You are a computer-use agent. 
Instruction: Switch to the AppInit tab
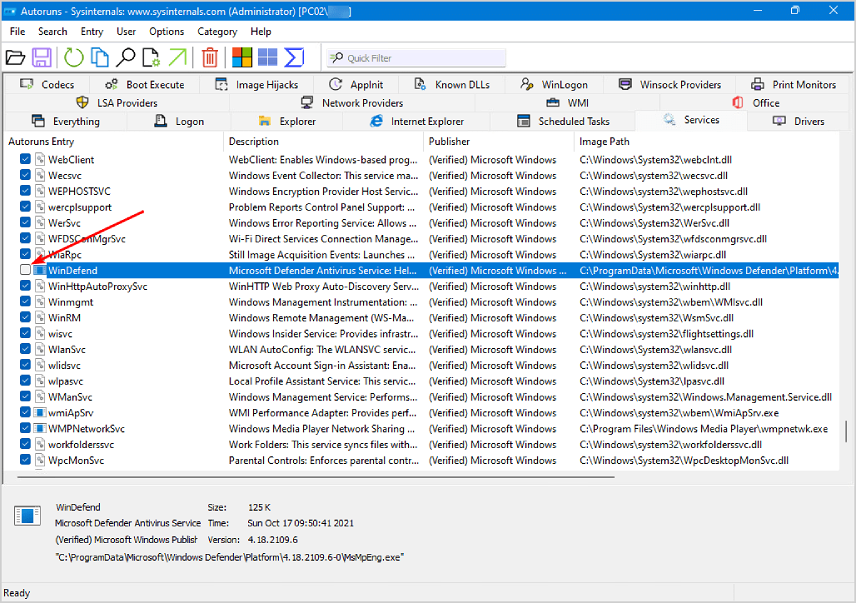tap(356, 85)
